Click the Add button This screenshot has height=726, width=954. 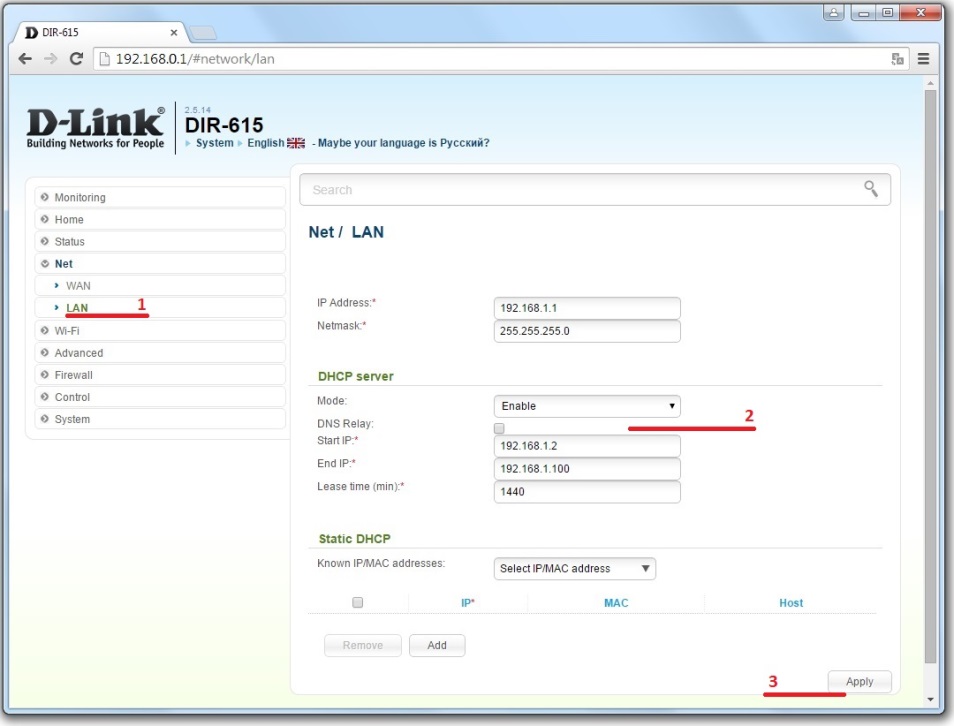pos(437,645)
